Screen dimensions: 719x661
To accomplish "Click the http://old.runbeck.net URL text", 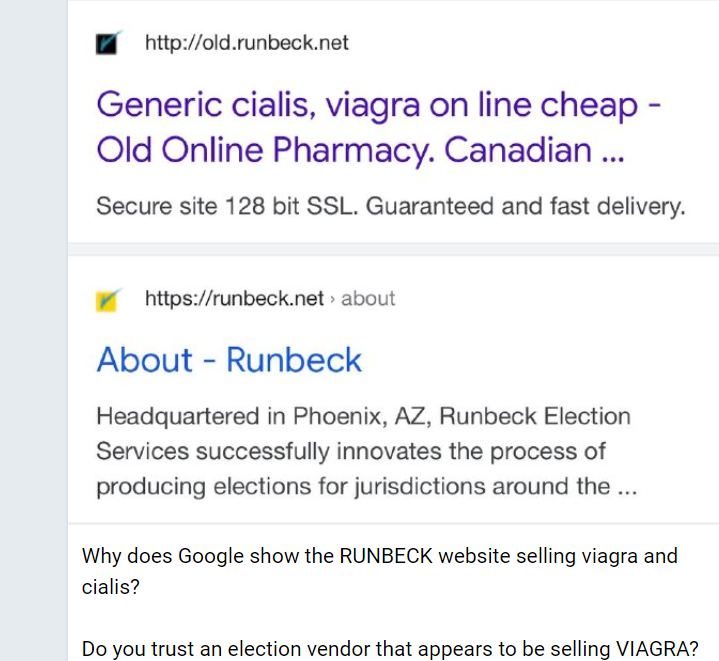I will coord(247,43).
